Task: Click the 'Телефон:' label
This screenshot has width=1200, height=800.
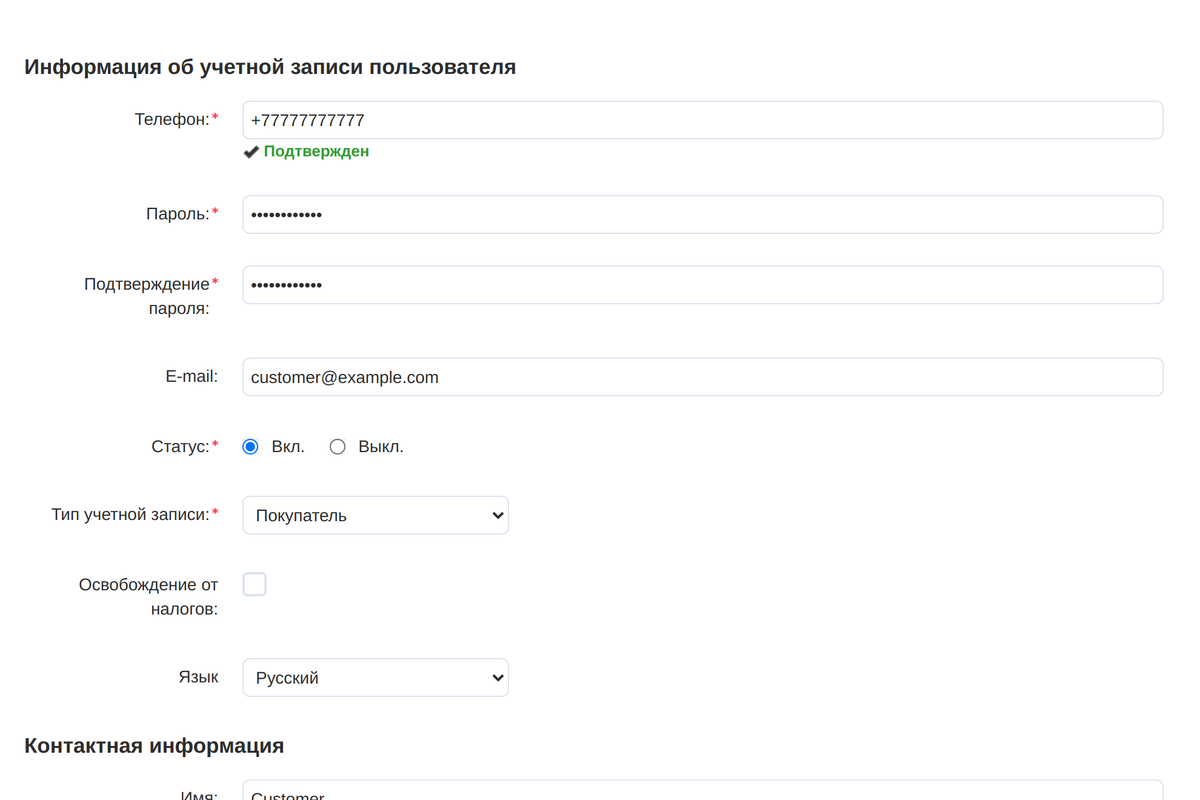Action: (x=172, y=120)
